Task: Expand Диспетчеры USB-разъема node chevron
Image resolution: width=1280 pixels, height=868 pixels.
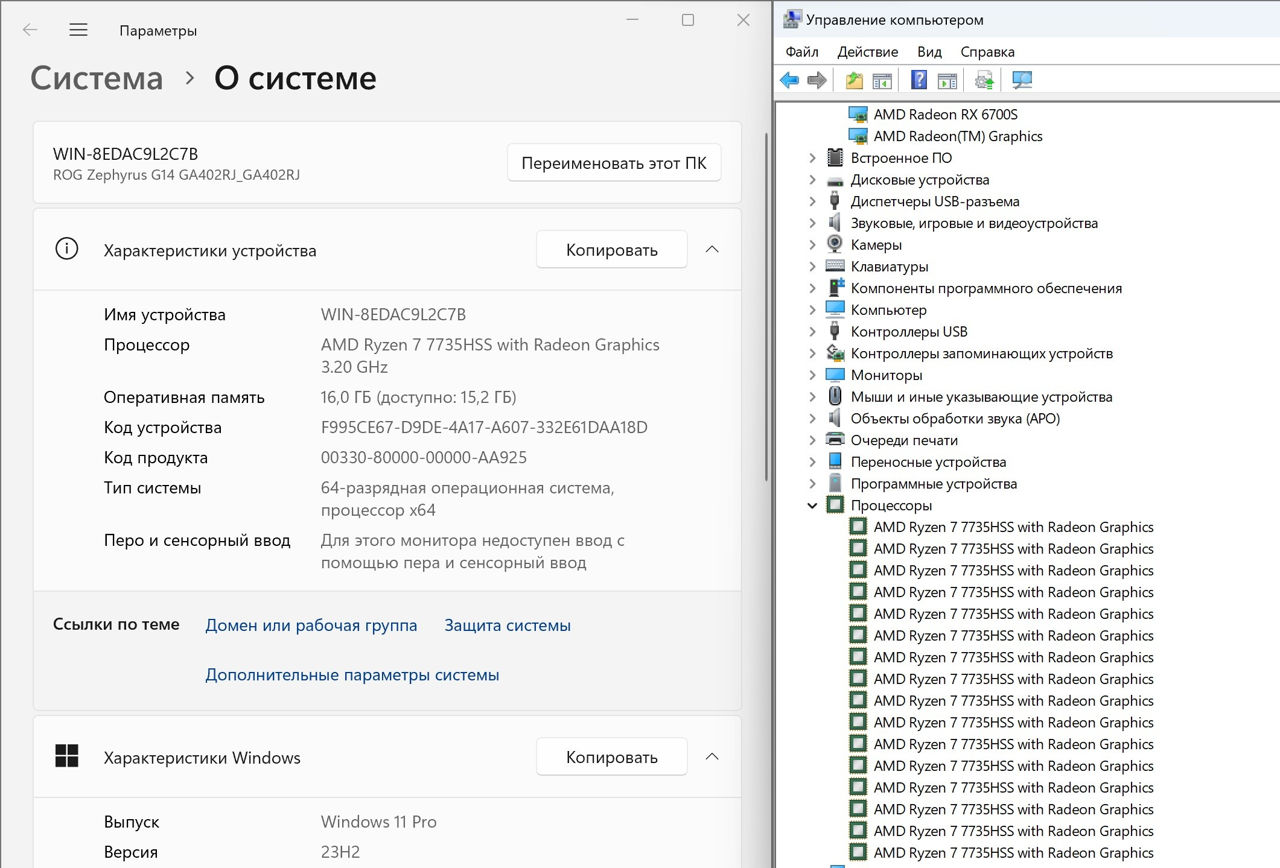Action: 812,202
